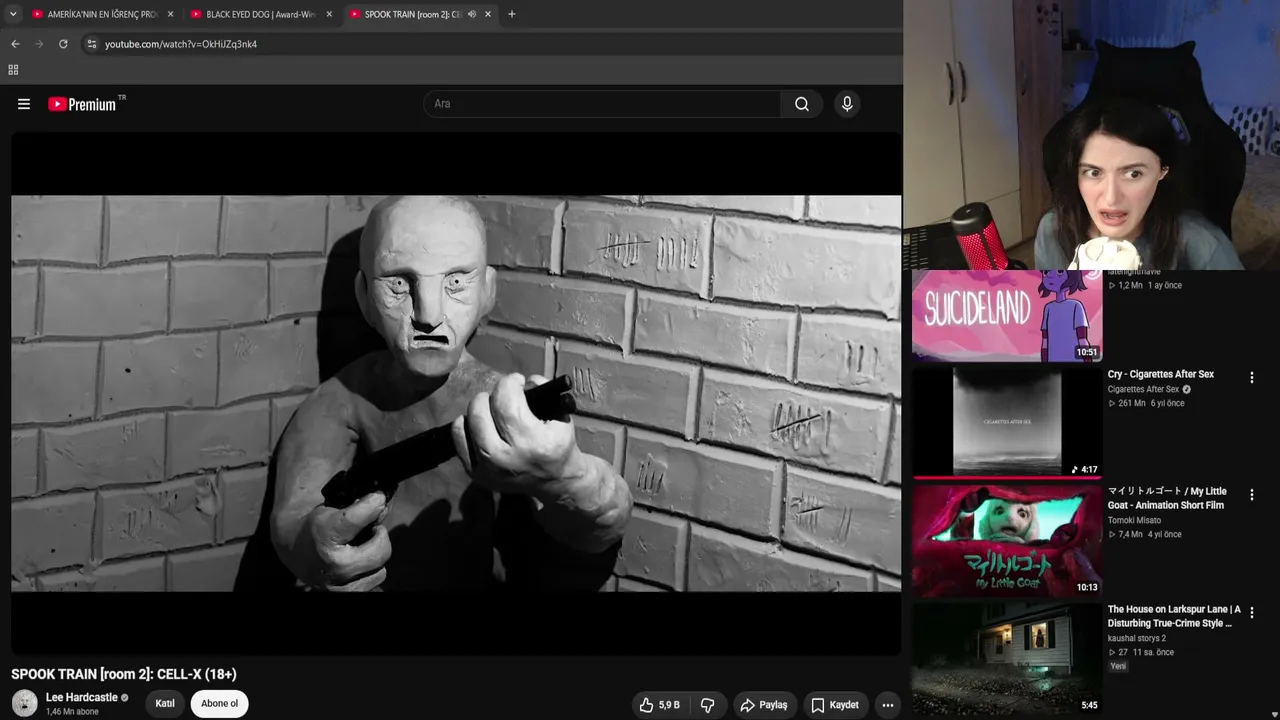Start voice search with the microphone

[x=847, y=104]
